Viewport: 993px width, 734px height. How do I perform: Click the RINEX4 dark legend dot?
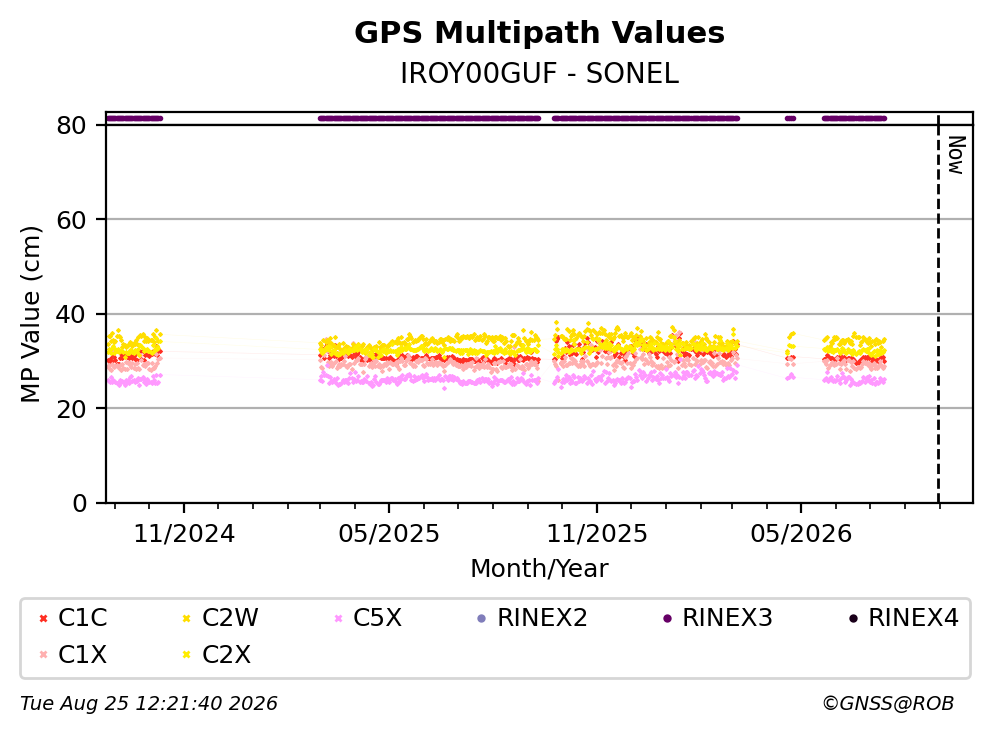(x=853, y=618)
